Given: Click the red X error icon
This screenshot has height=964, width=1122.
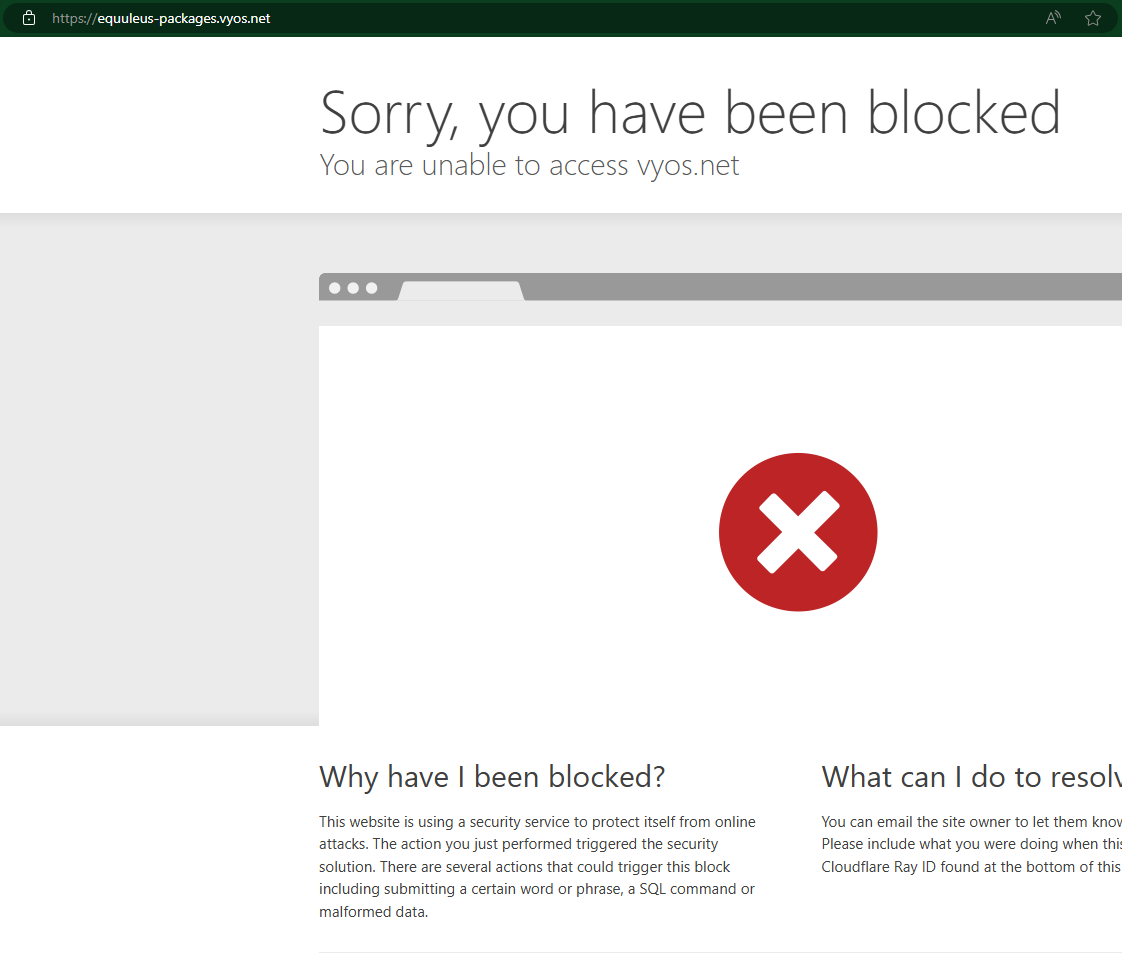Looking at the screenshot, I should tap(797, 532).
